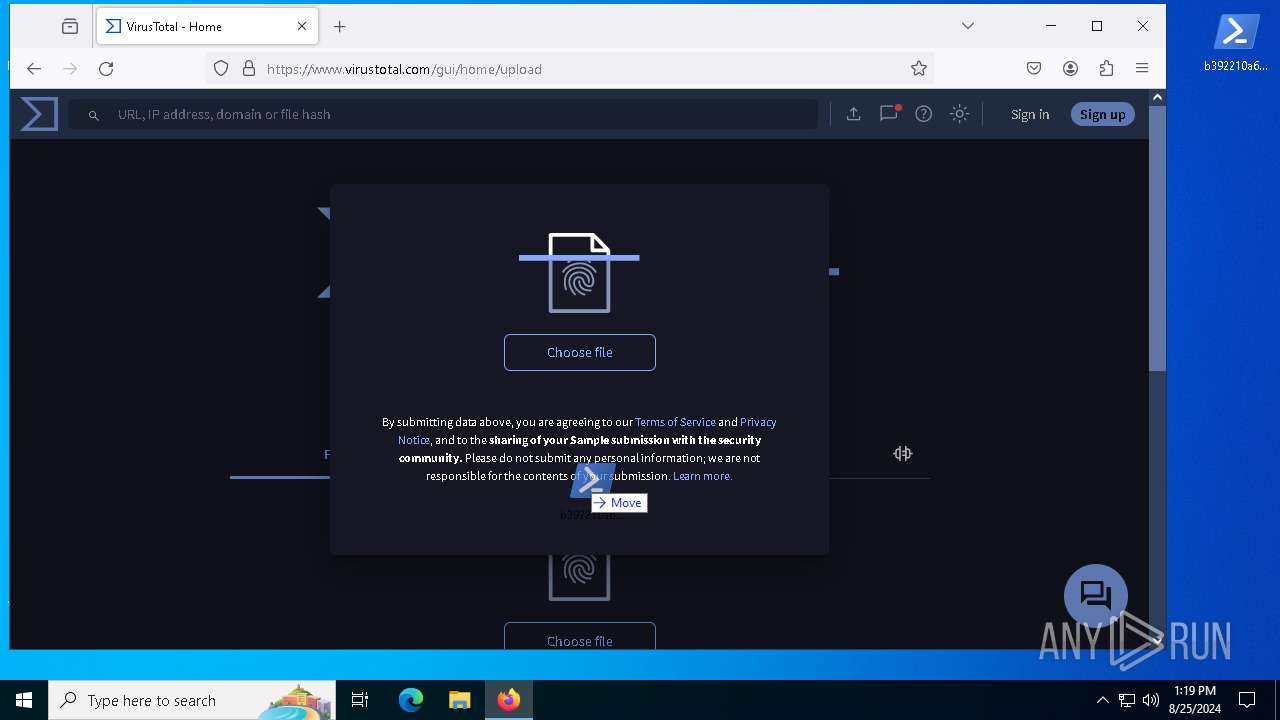Click the page scrollbar up arrow
The image size is (1280, 720).
[1157, 97]
